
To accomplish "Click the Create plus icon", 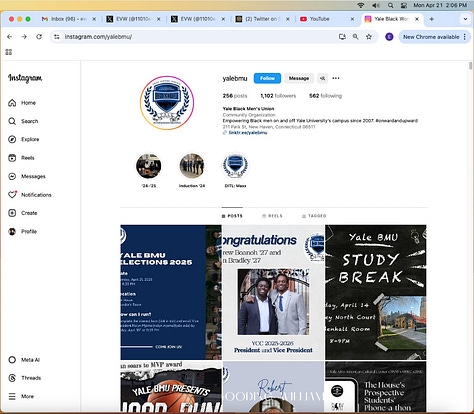I will pyautogui.click(x=12, y=213).
